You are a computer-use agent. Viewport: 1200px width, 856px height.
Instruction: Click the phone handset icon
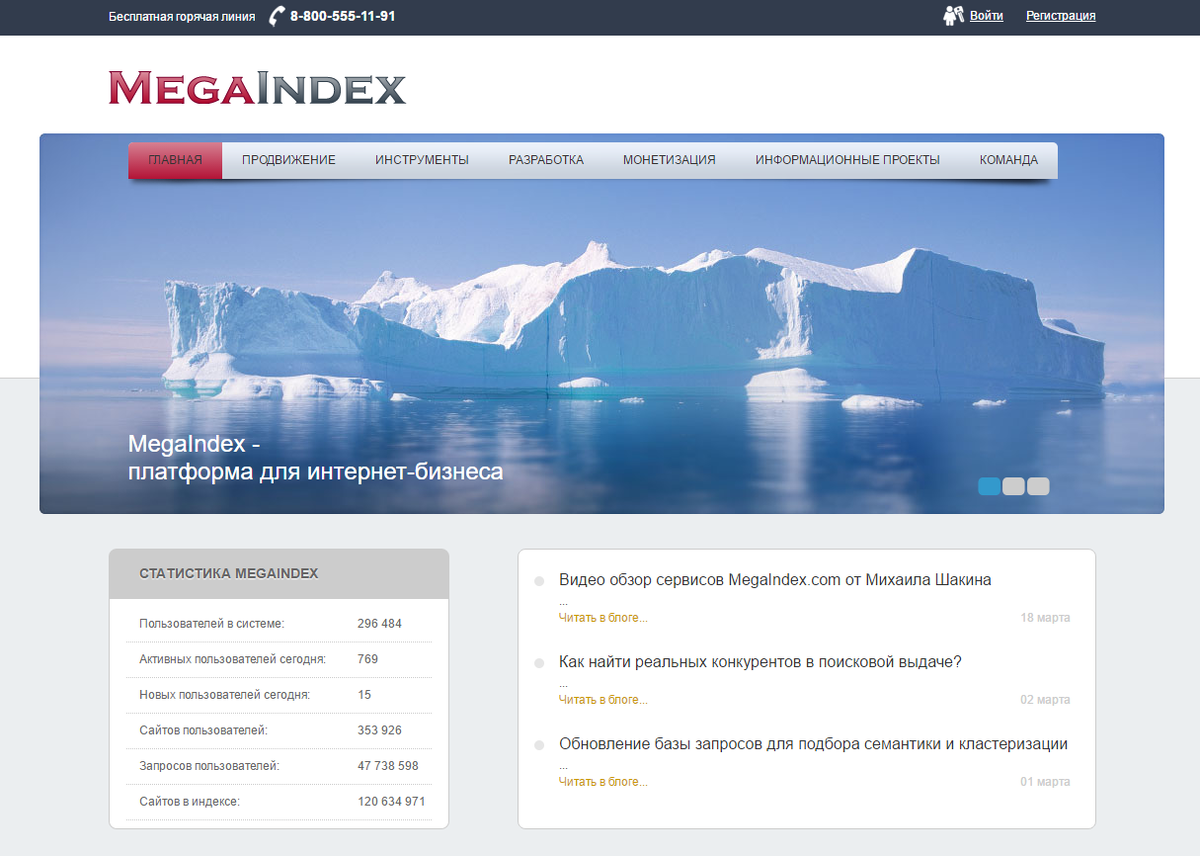pyautogui.click(x=277, y=16)
